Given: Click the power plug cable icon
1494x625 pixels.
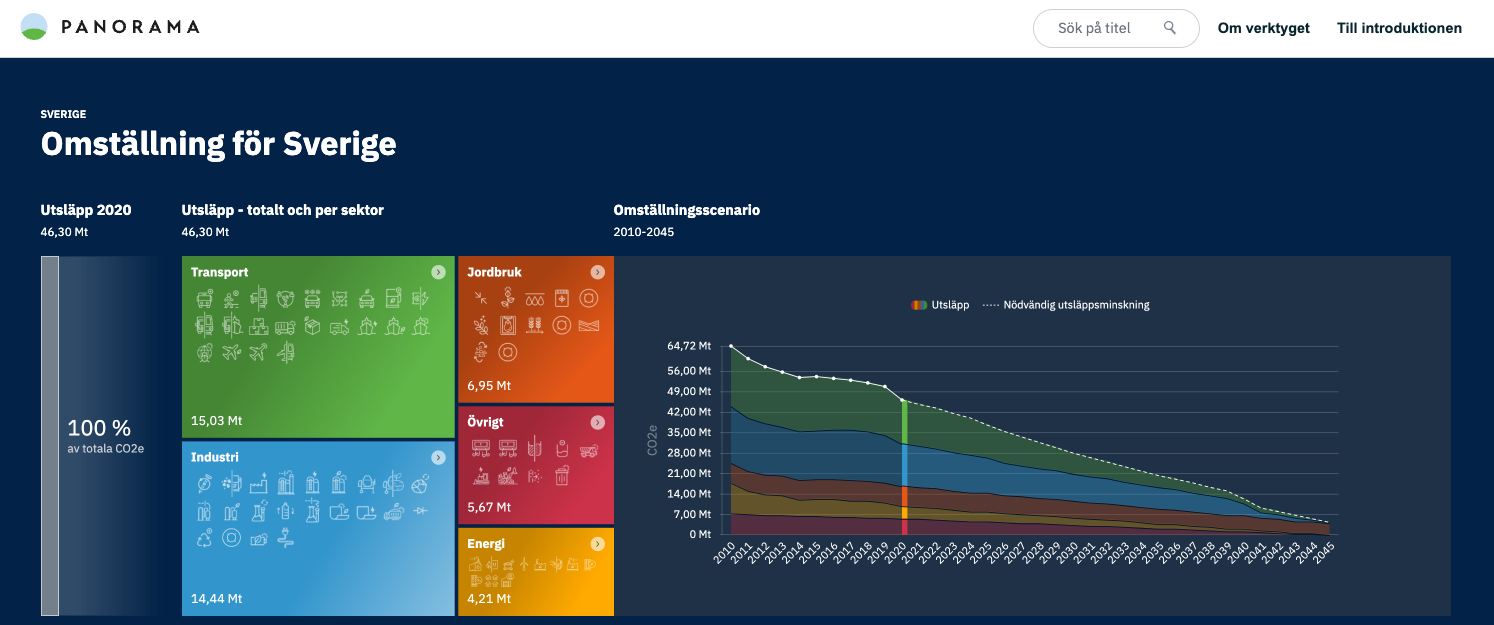Looking at the screenshot, I should pos(285,537).
